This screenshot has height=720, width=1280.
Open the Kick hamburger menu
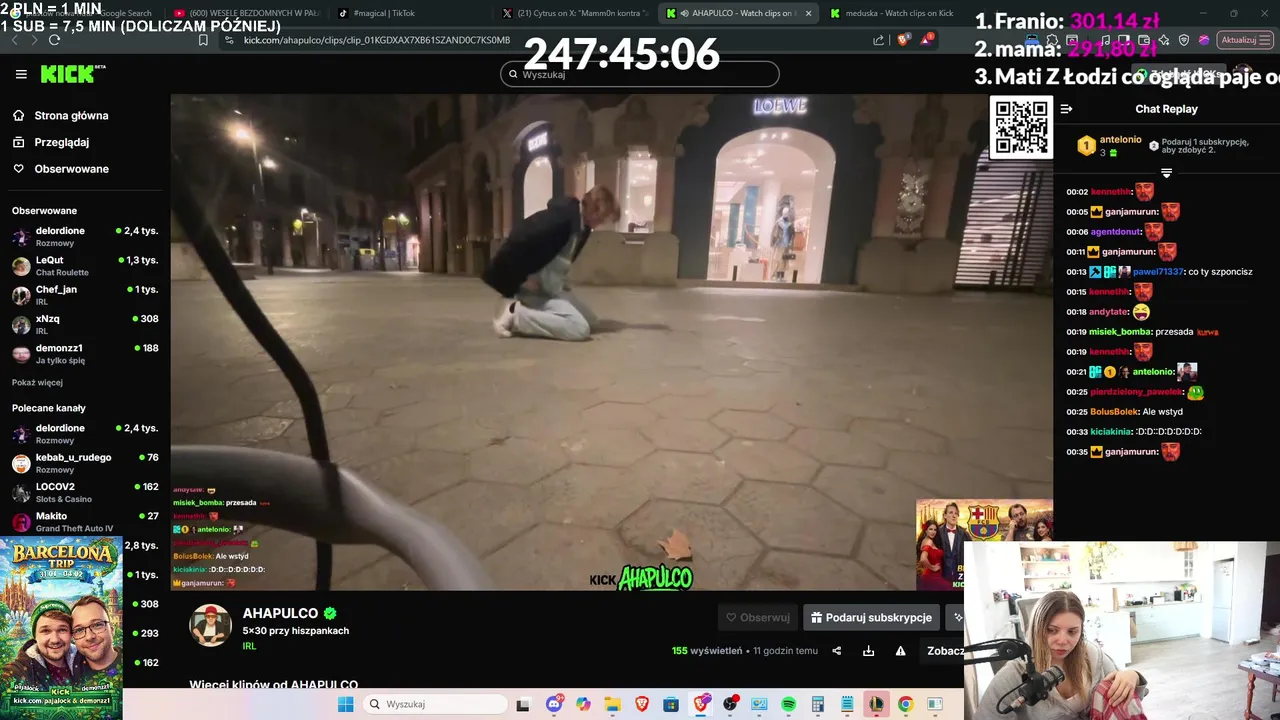pyautogui.click(x=21, y=74)
